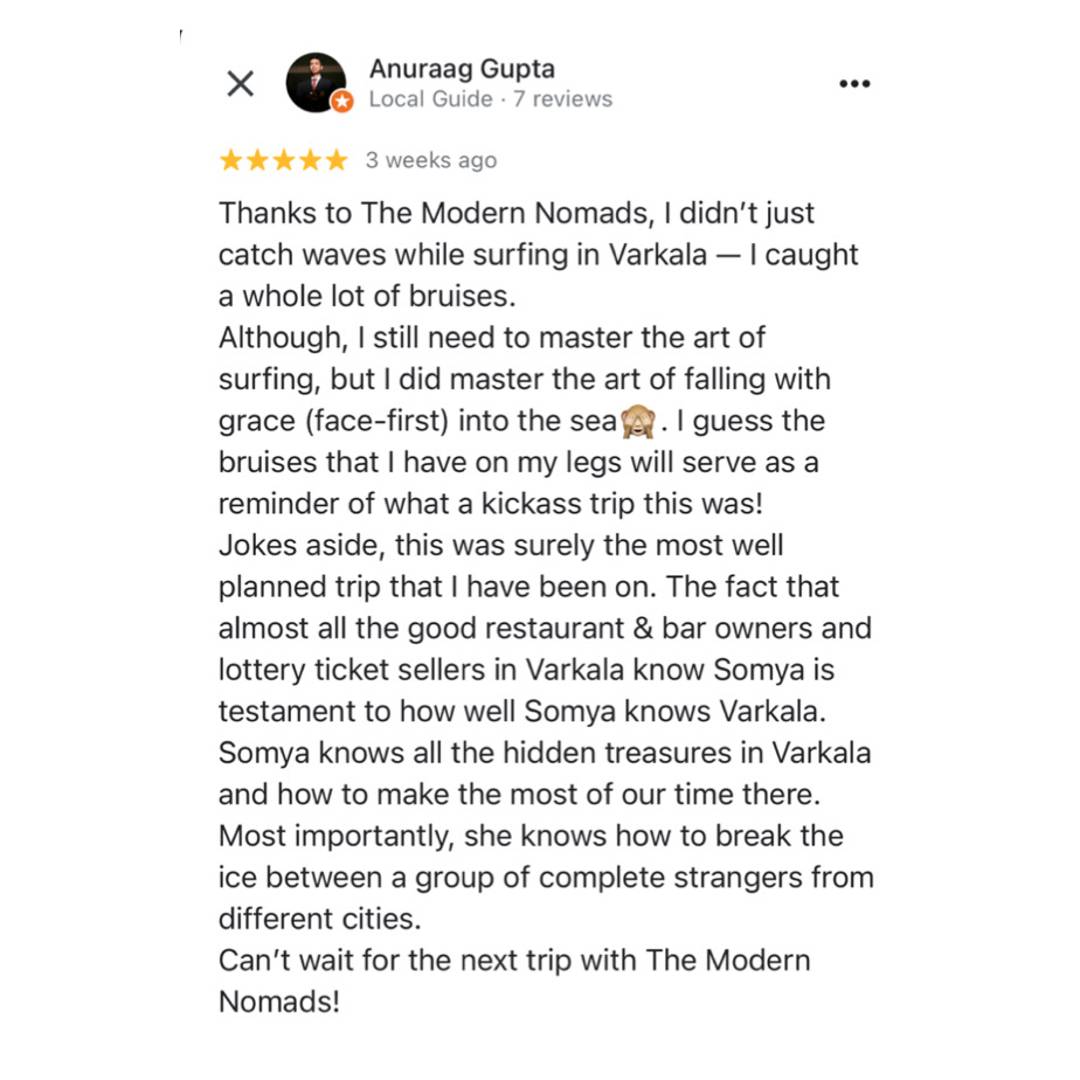Select the fifth yellow rating star
The height and width of the screenshot is (1080, 1080).
[336, 160]
